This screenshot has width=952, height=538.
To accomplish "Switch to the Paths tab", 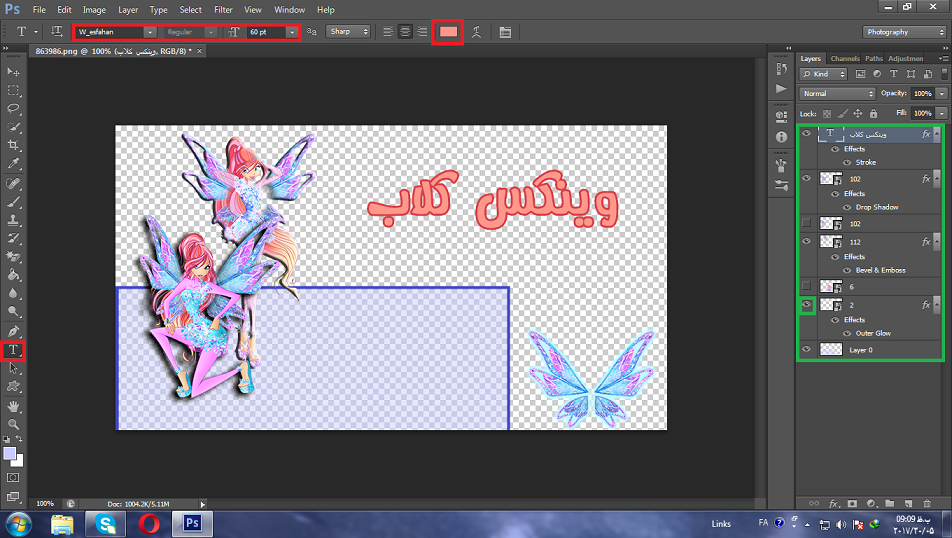I will 874,58.
